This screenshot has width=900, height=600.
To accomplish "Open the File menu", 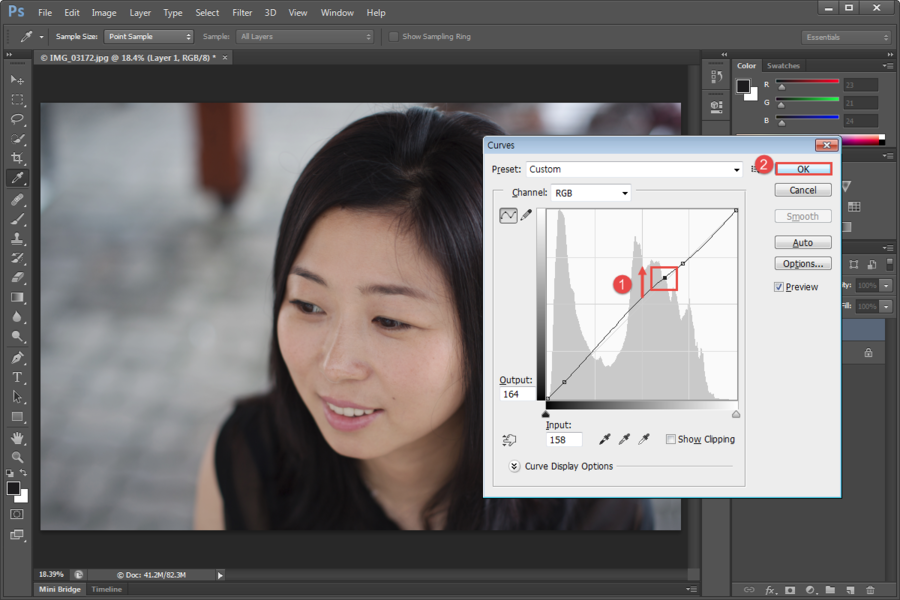I will 45,13.
